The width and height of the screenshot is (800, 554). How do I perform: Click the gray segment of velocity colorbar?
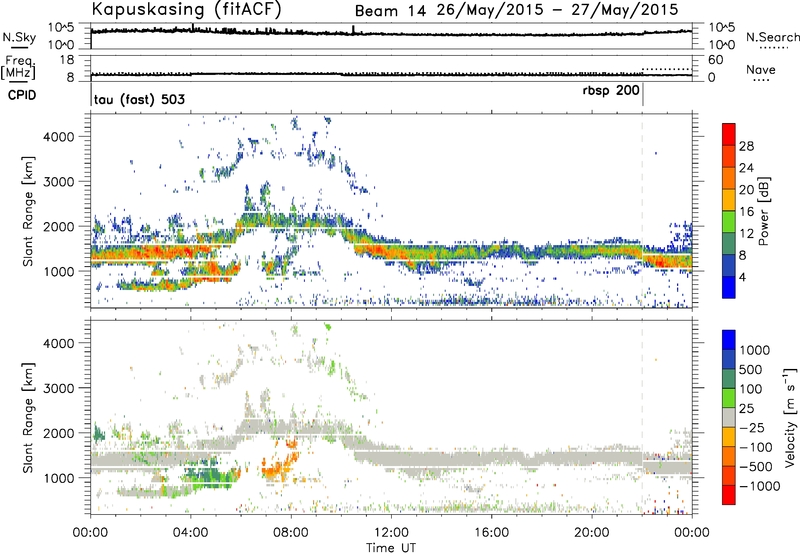point(729,417)
